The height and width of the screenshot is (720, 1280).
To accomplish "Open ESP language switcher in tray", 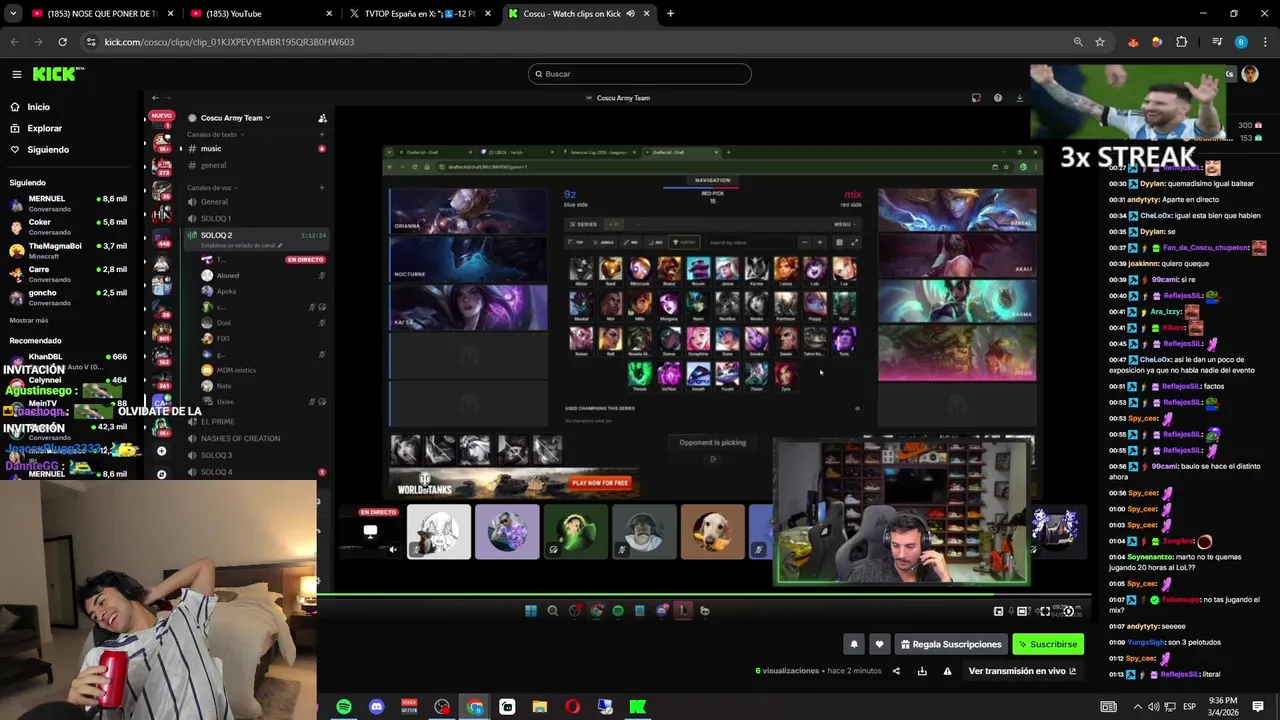I will pos(1188,707).
